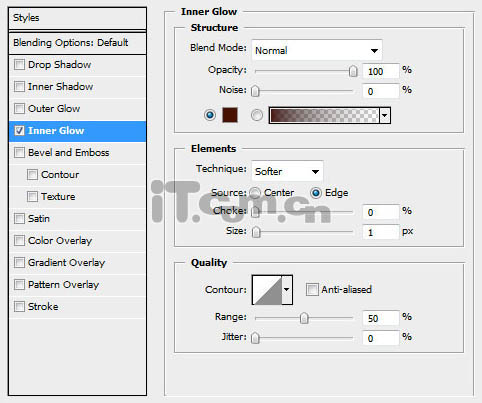Enable the Drop Shadow checkbox

click(x=19, y=64)
